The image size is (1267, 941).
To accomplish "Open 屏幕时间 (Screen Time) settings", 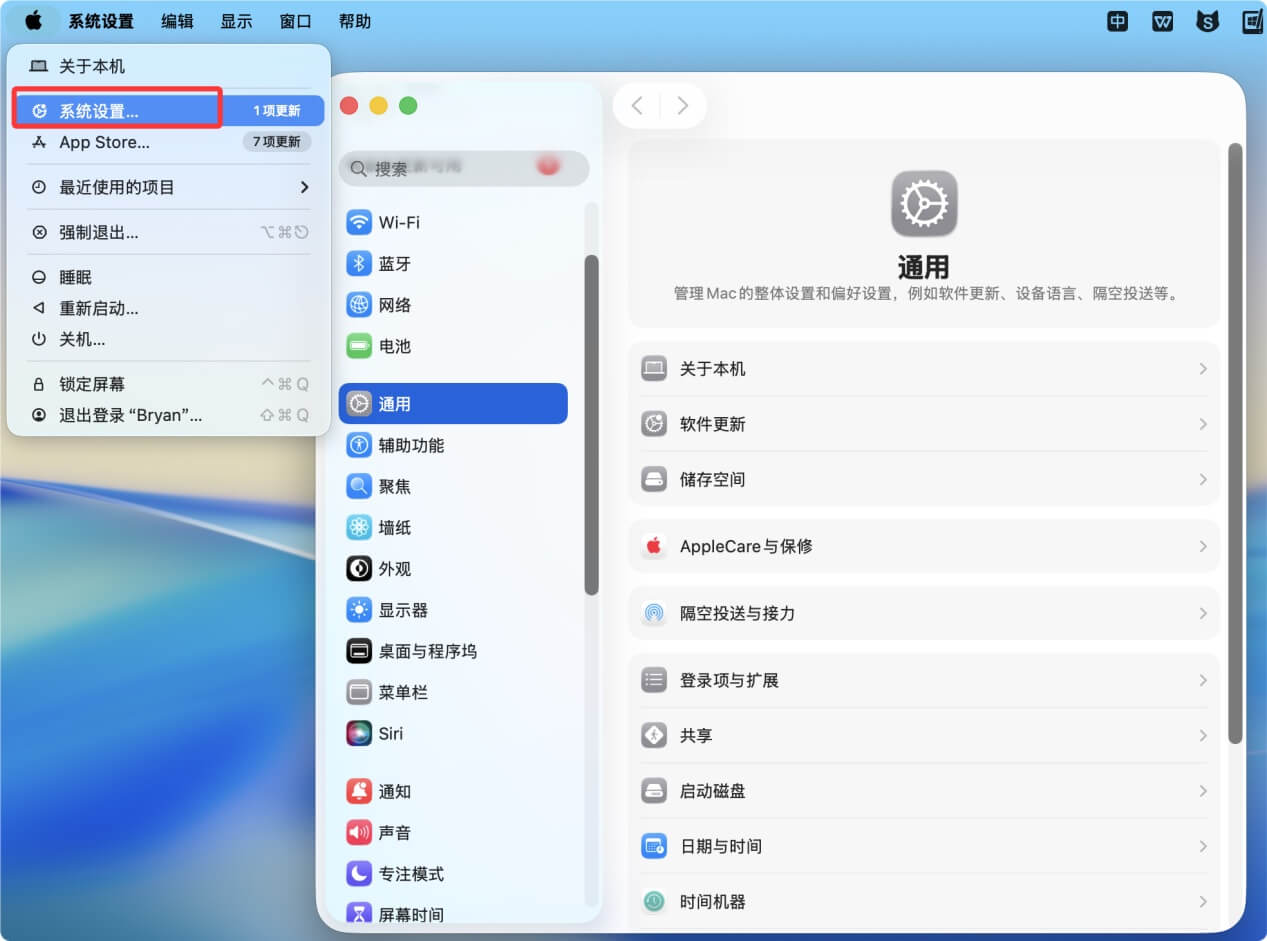I will click(410, 913).
